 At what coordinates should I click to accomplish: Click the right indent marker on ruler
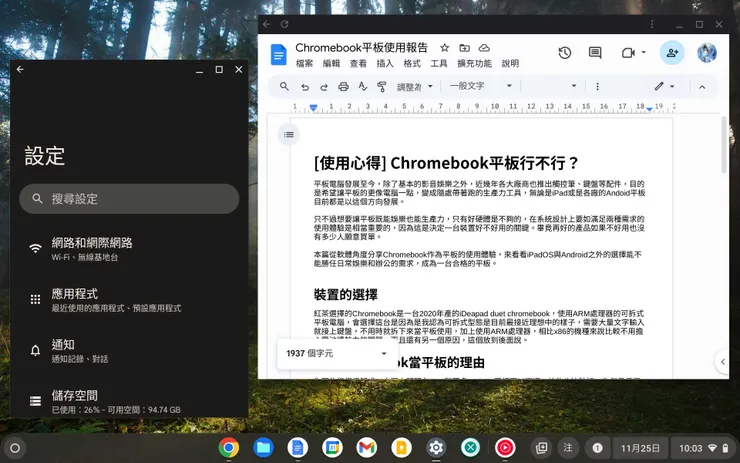[x=649, y=109]
